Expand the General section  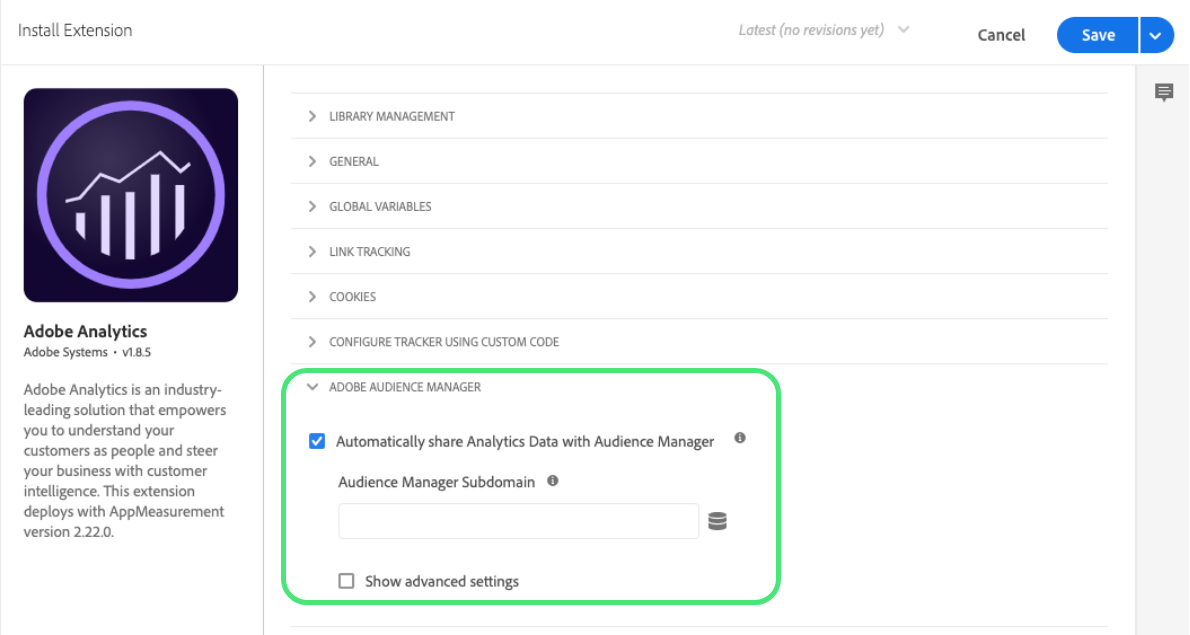click(699, 161)
